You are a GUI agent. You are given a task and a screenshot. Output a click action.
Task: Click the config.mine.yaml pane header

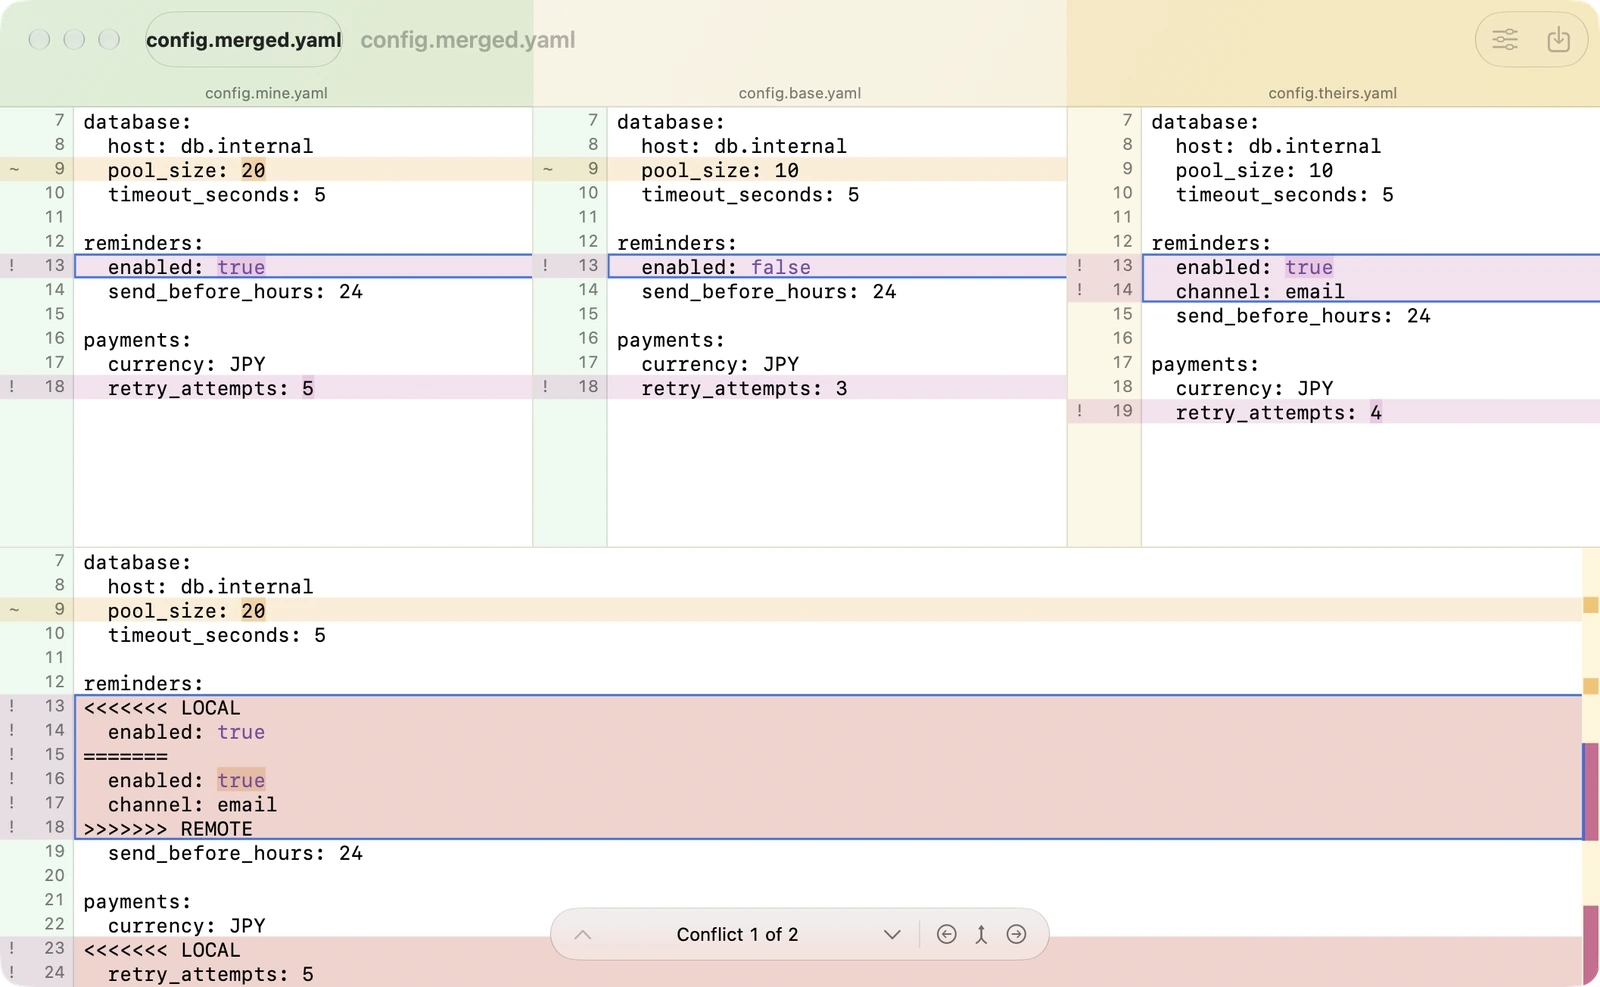pyautogui.click(x=266, y=93)
